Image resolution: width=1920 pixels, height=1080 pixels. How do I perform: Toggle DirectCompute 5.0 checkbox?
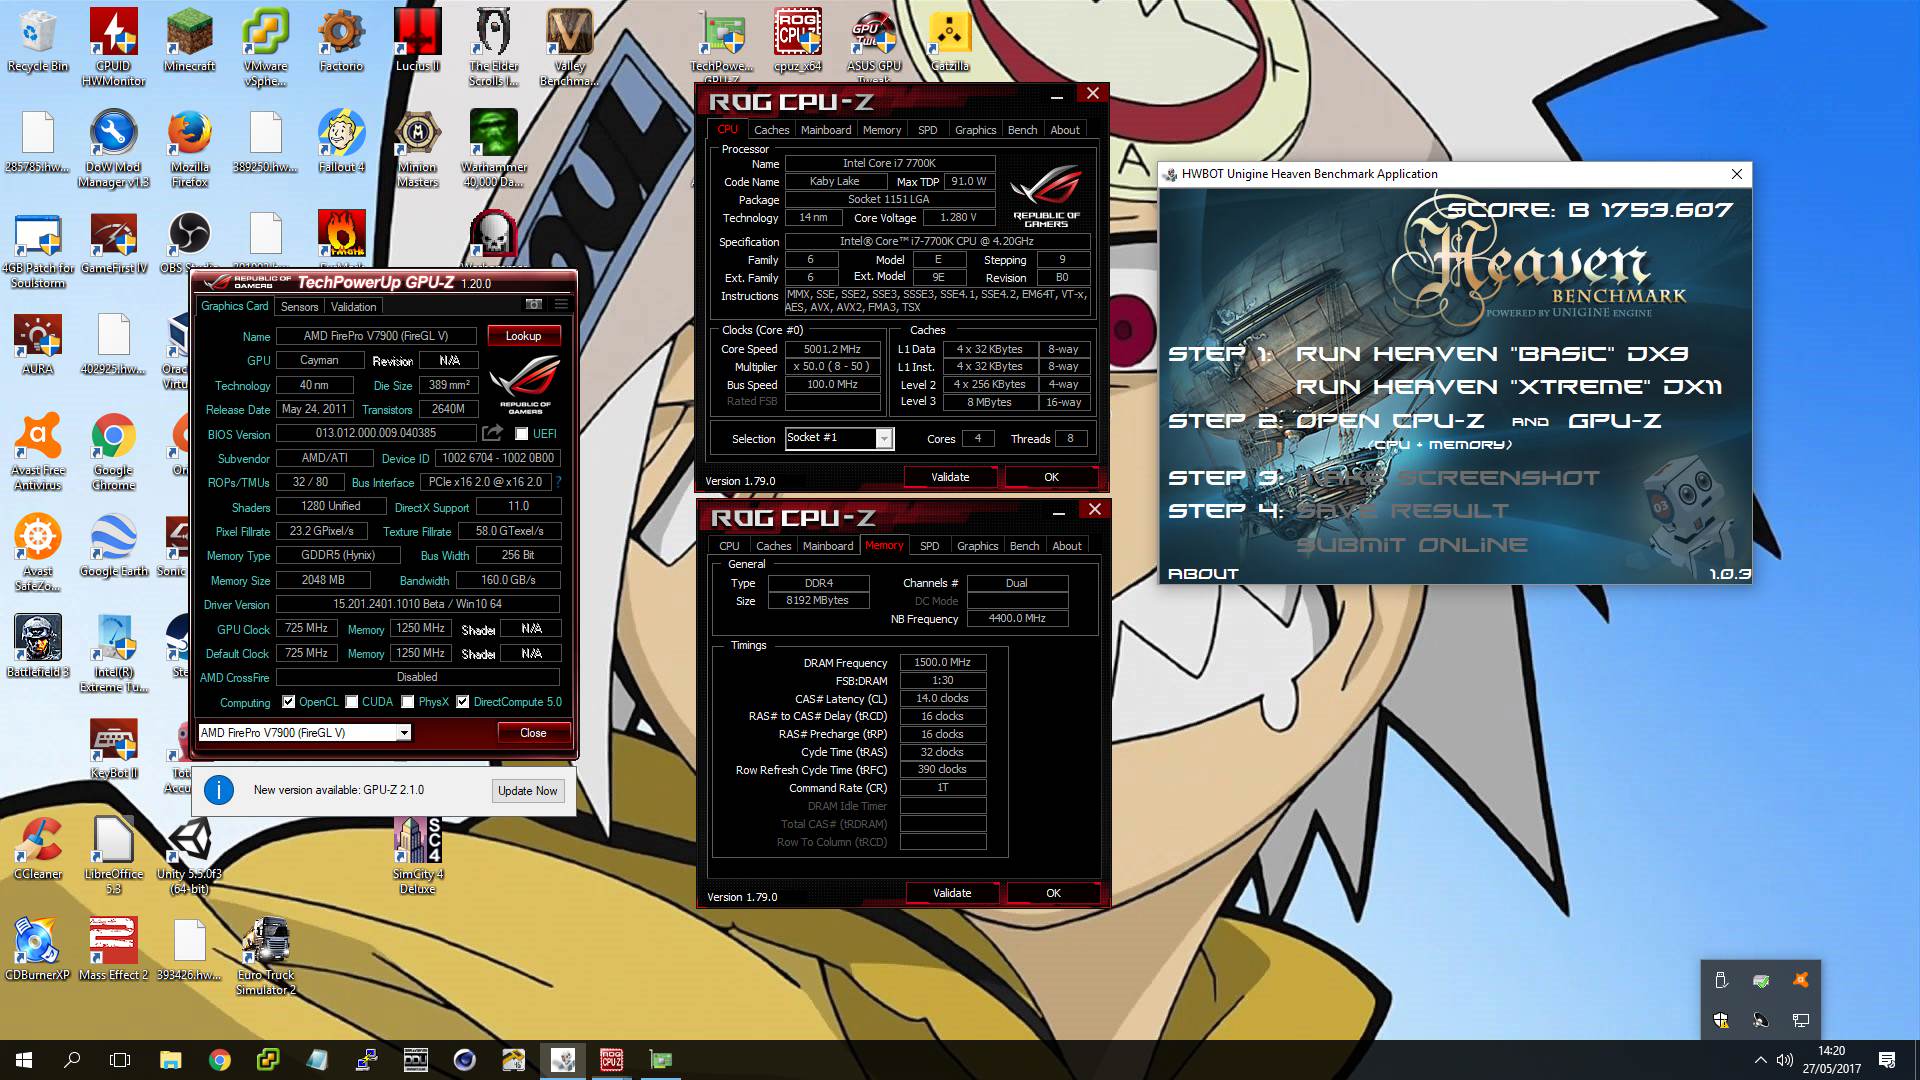462,702
